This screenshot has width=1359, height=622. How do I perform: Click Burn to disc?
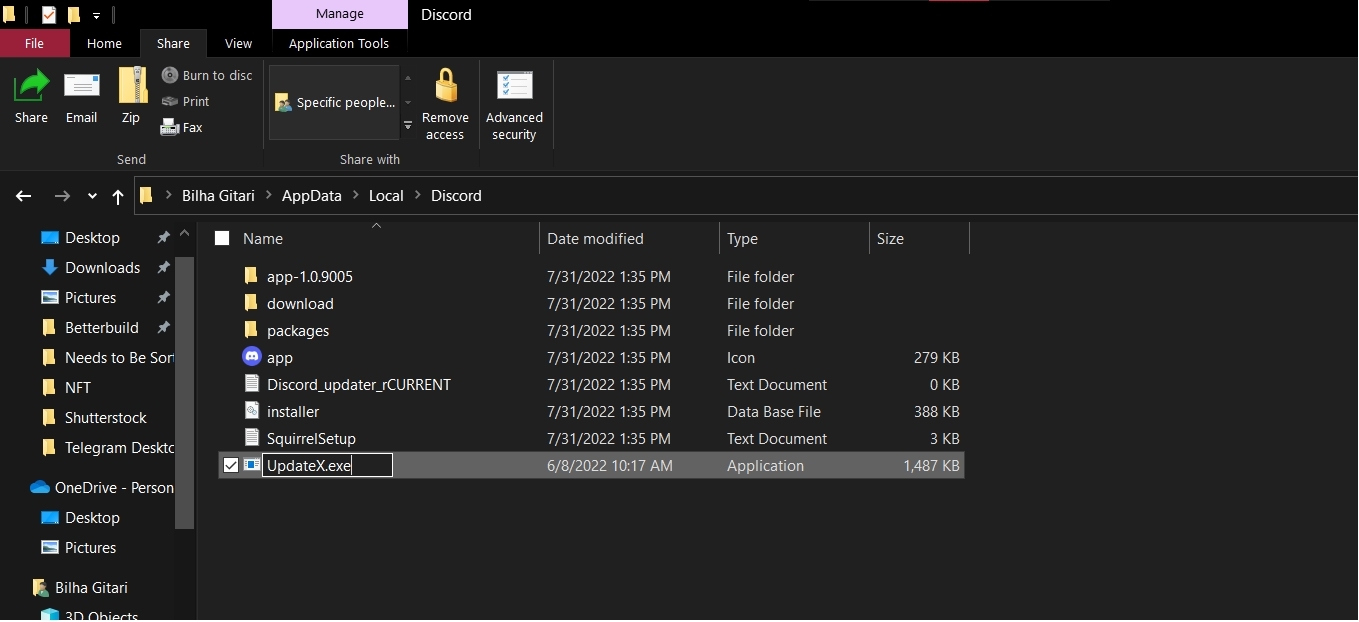click(x=207, y=75)
